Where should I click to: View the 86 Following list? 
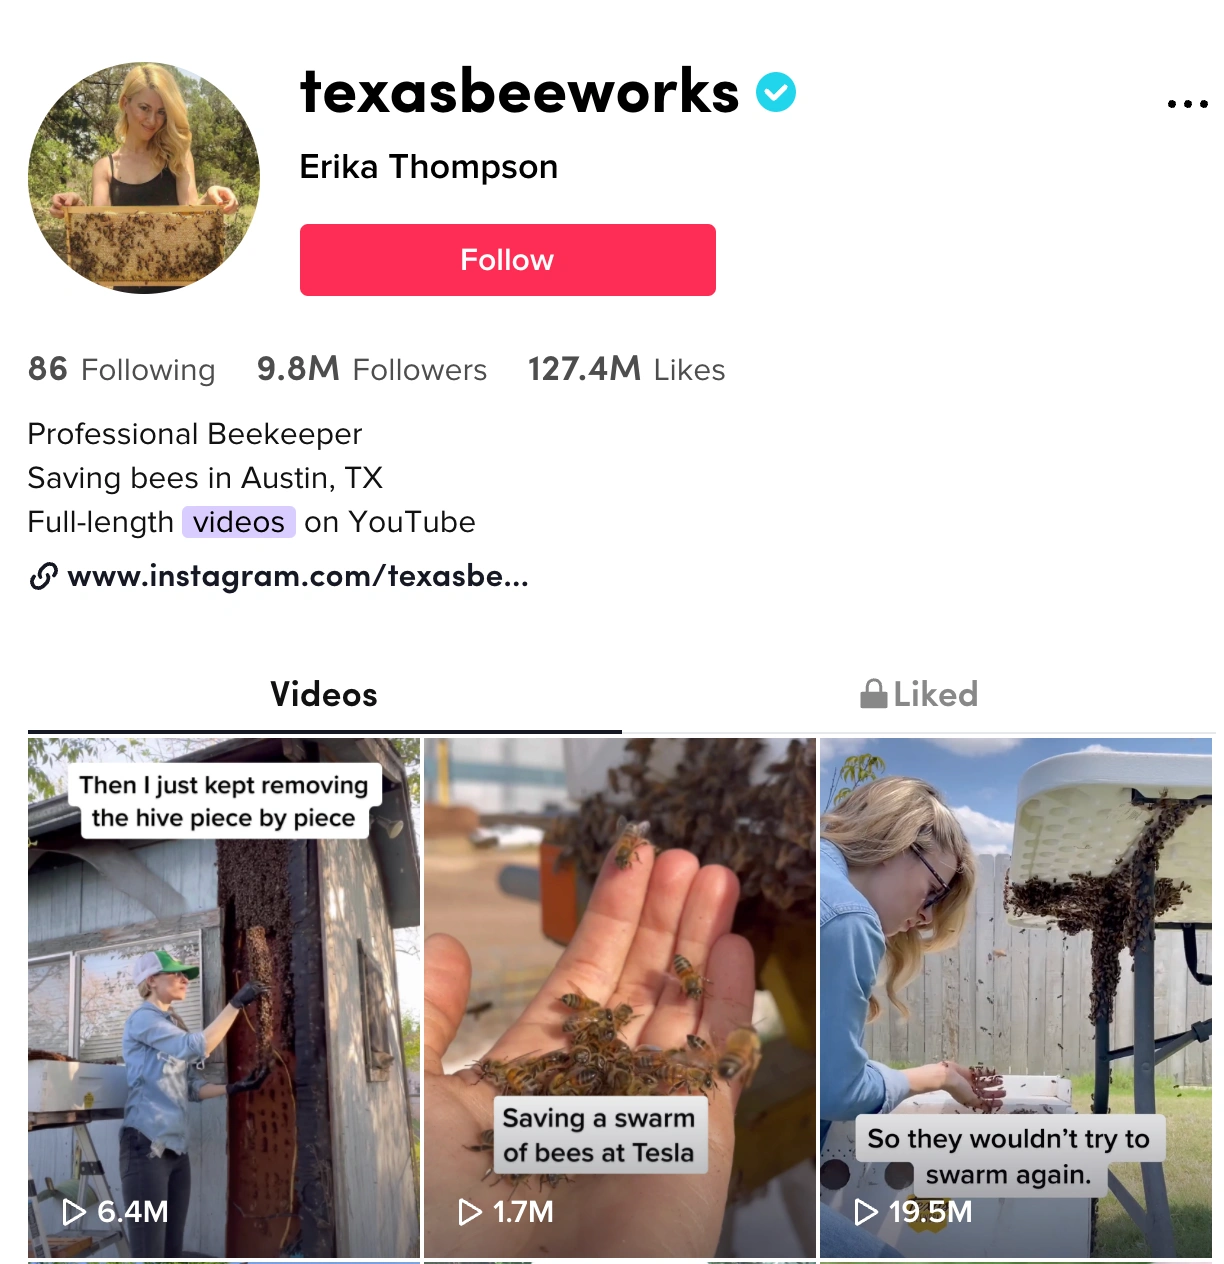pos(121,369)
